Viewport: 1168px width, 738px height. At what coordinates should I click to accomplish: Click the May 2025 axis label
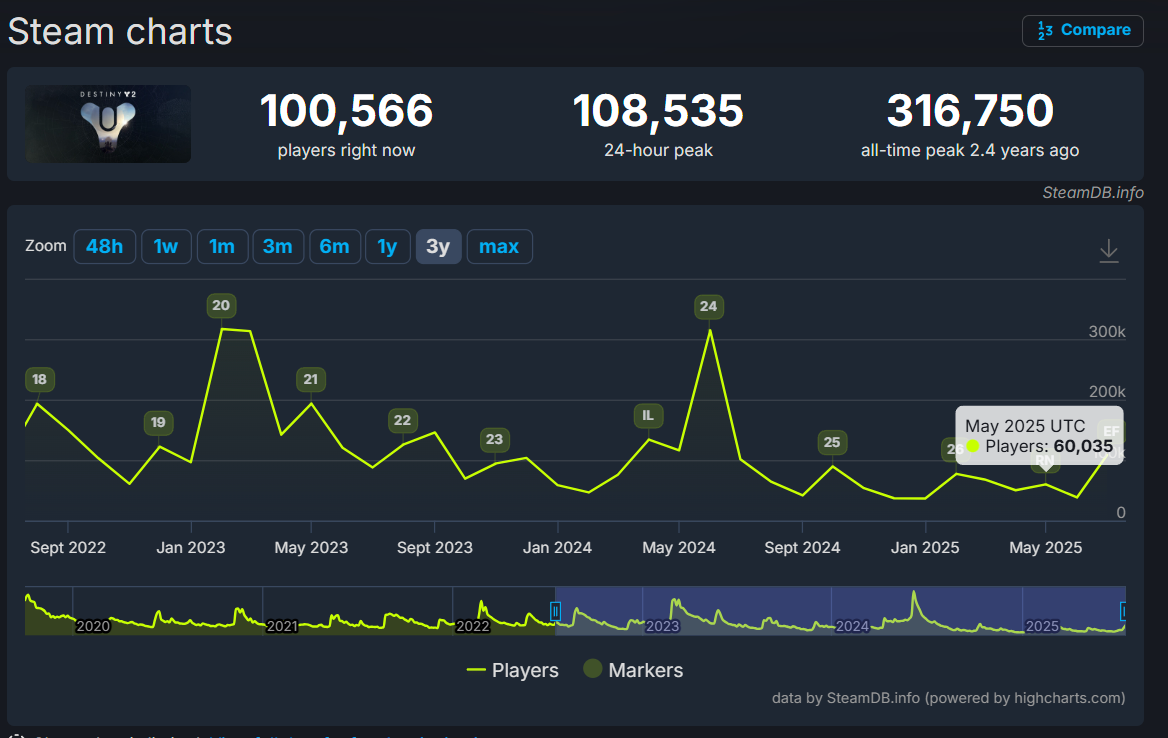[1046, 547]
